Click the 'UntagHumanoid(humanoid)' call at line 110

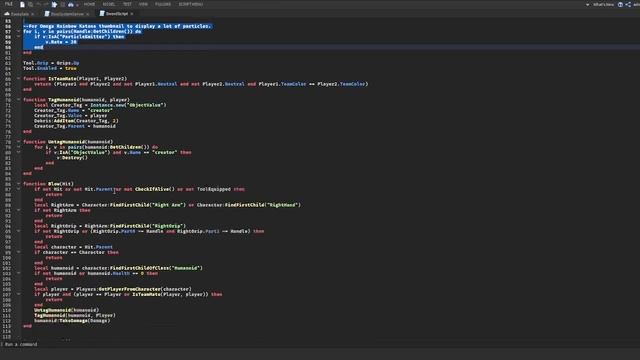click(67, 310)
